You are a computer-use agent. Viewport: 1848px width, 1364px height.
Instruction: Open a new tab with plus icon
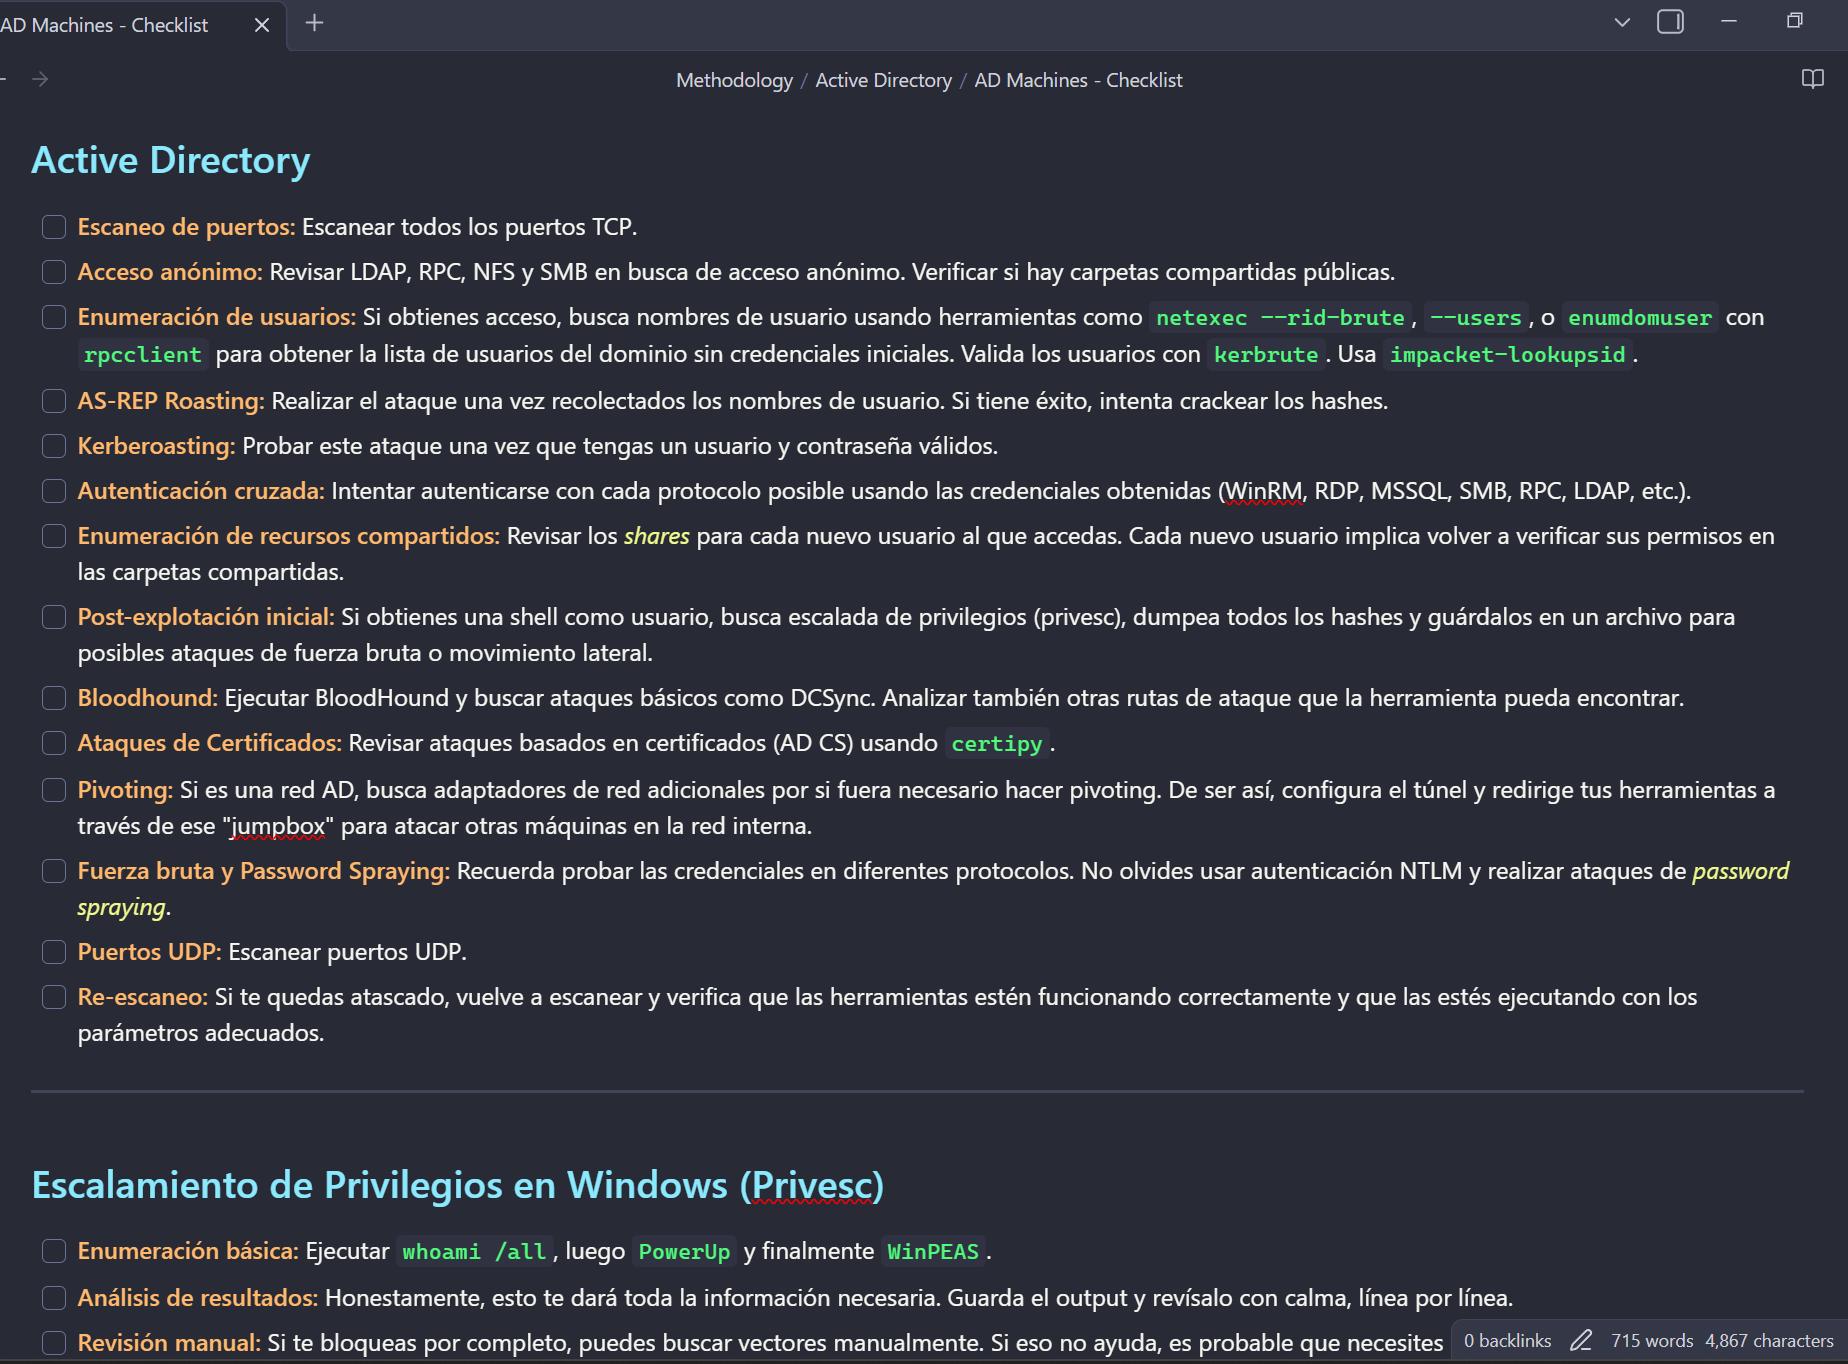point(314,23)
